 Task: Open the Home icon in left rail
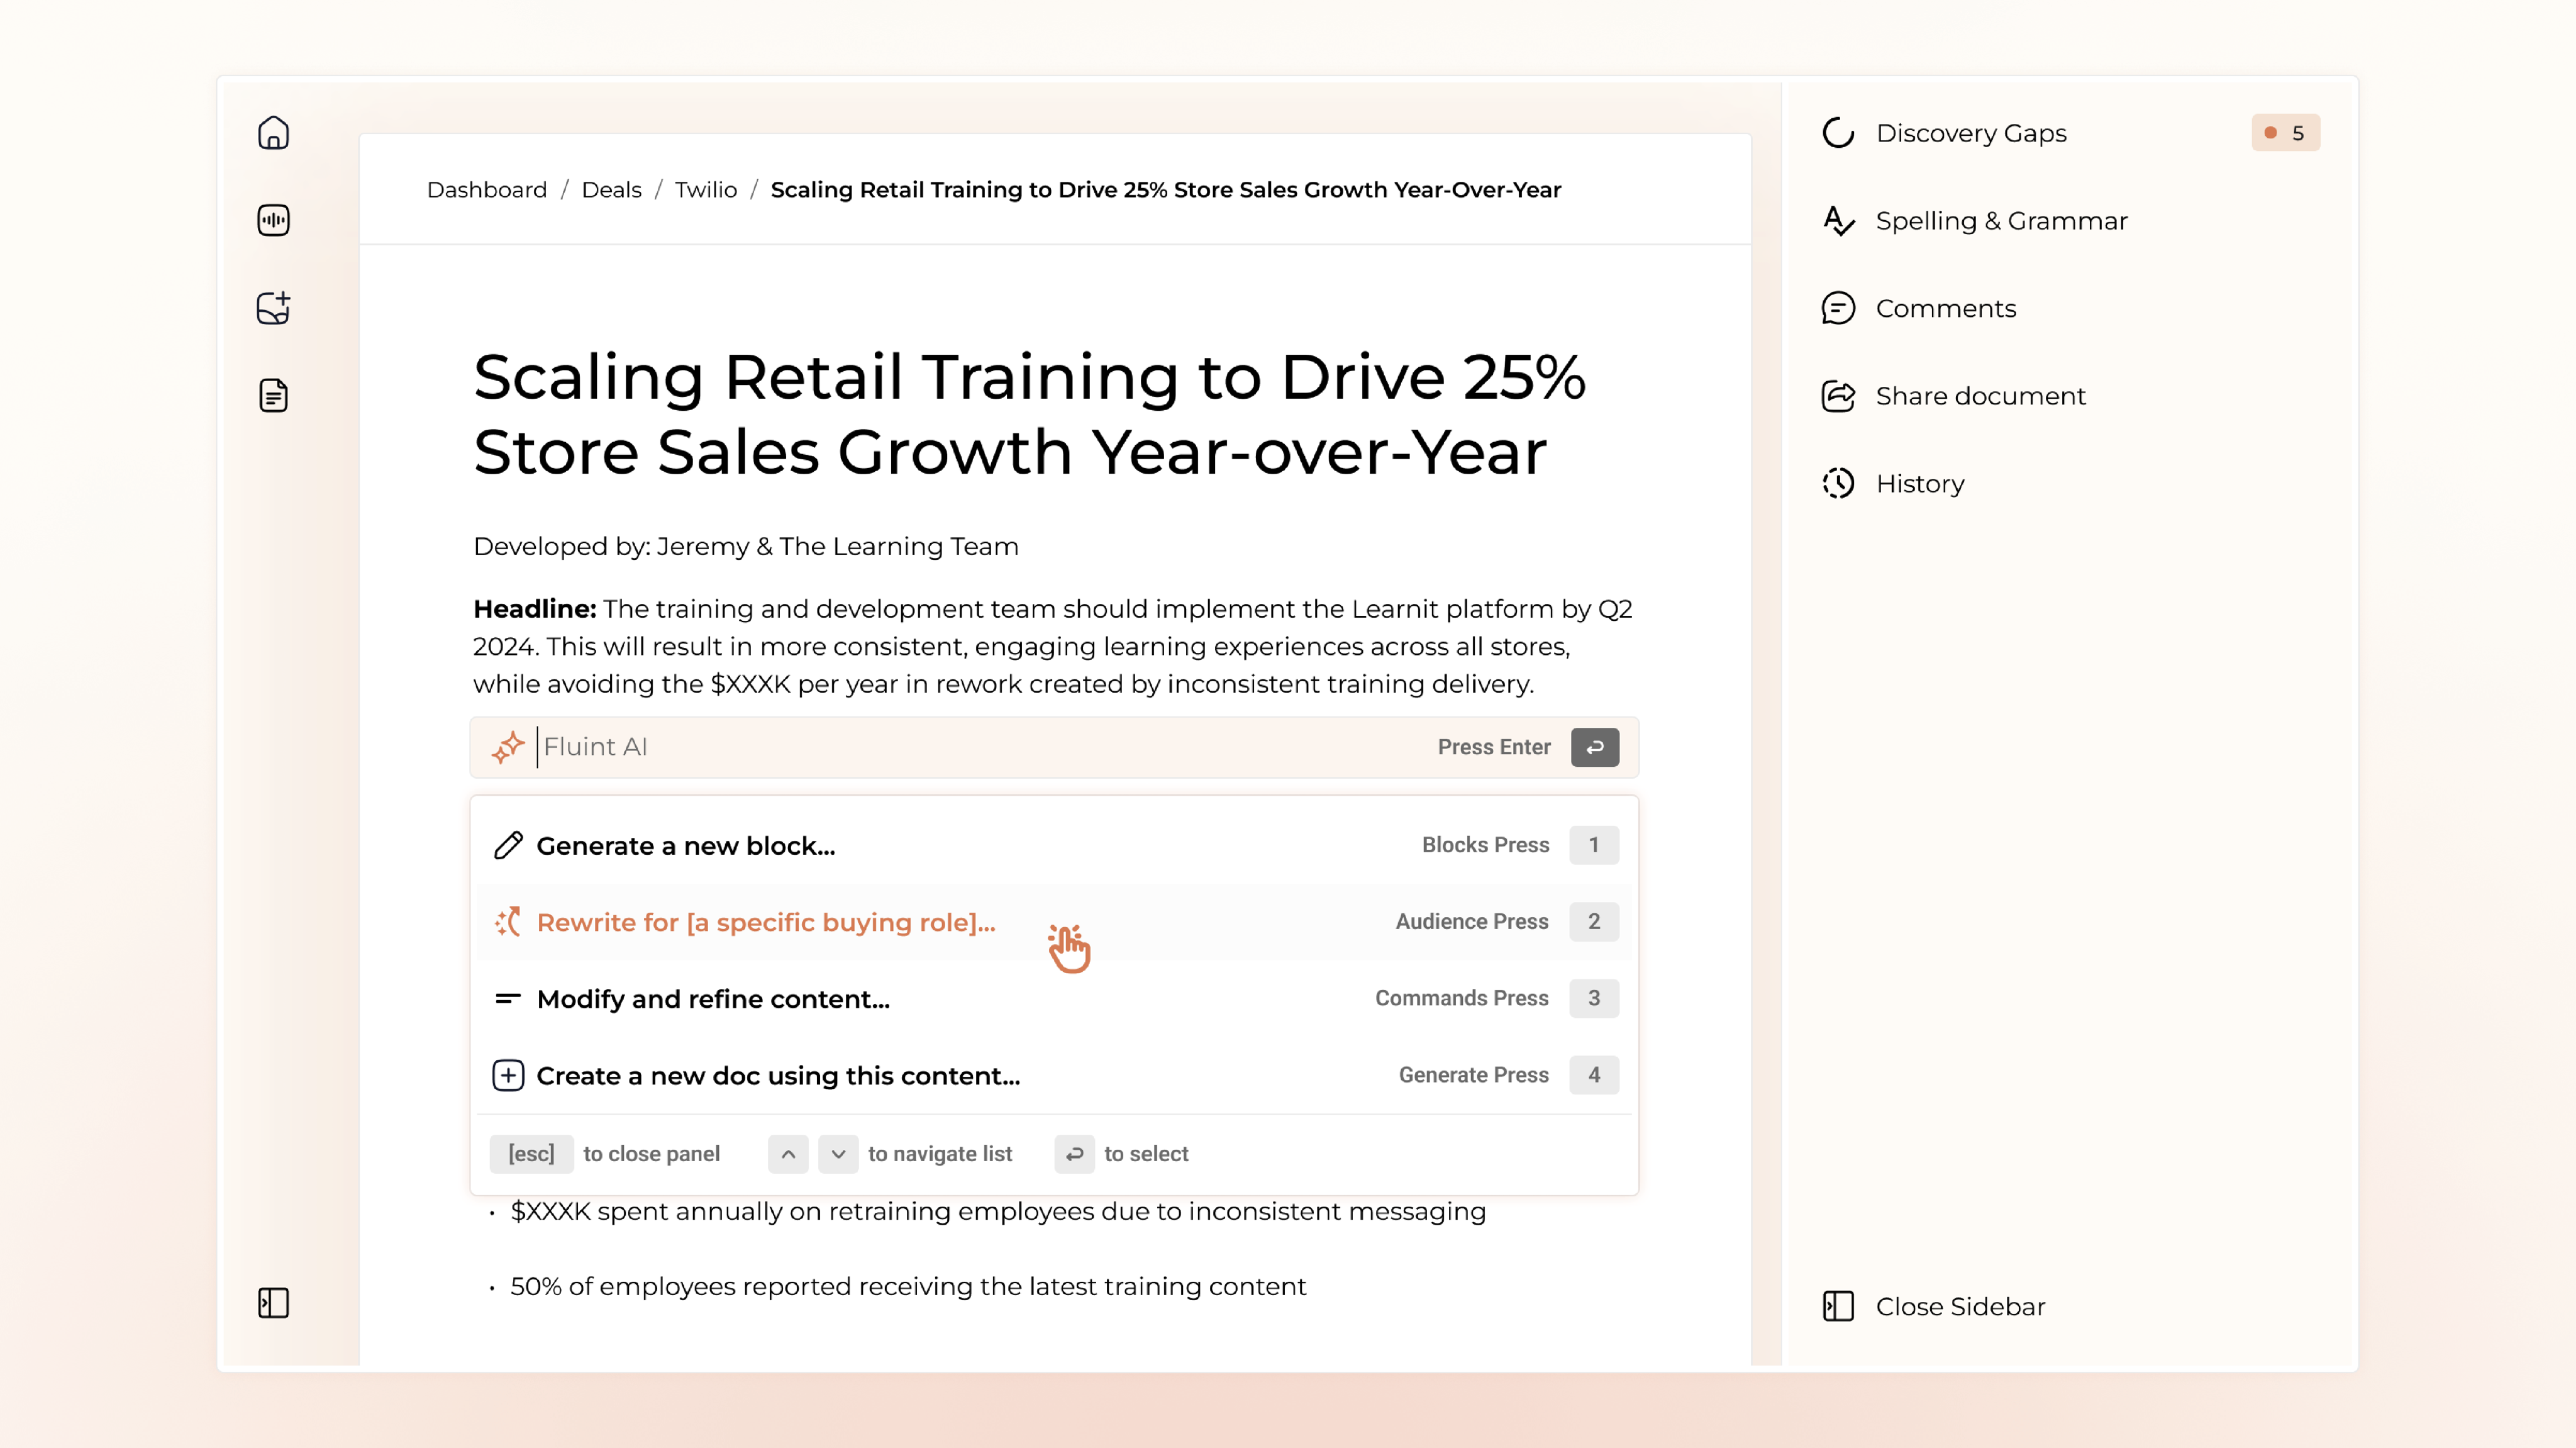point(273,133)
